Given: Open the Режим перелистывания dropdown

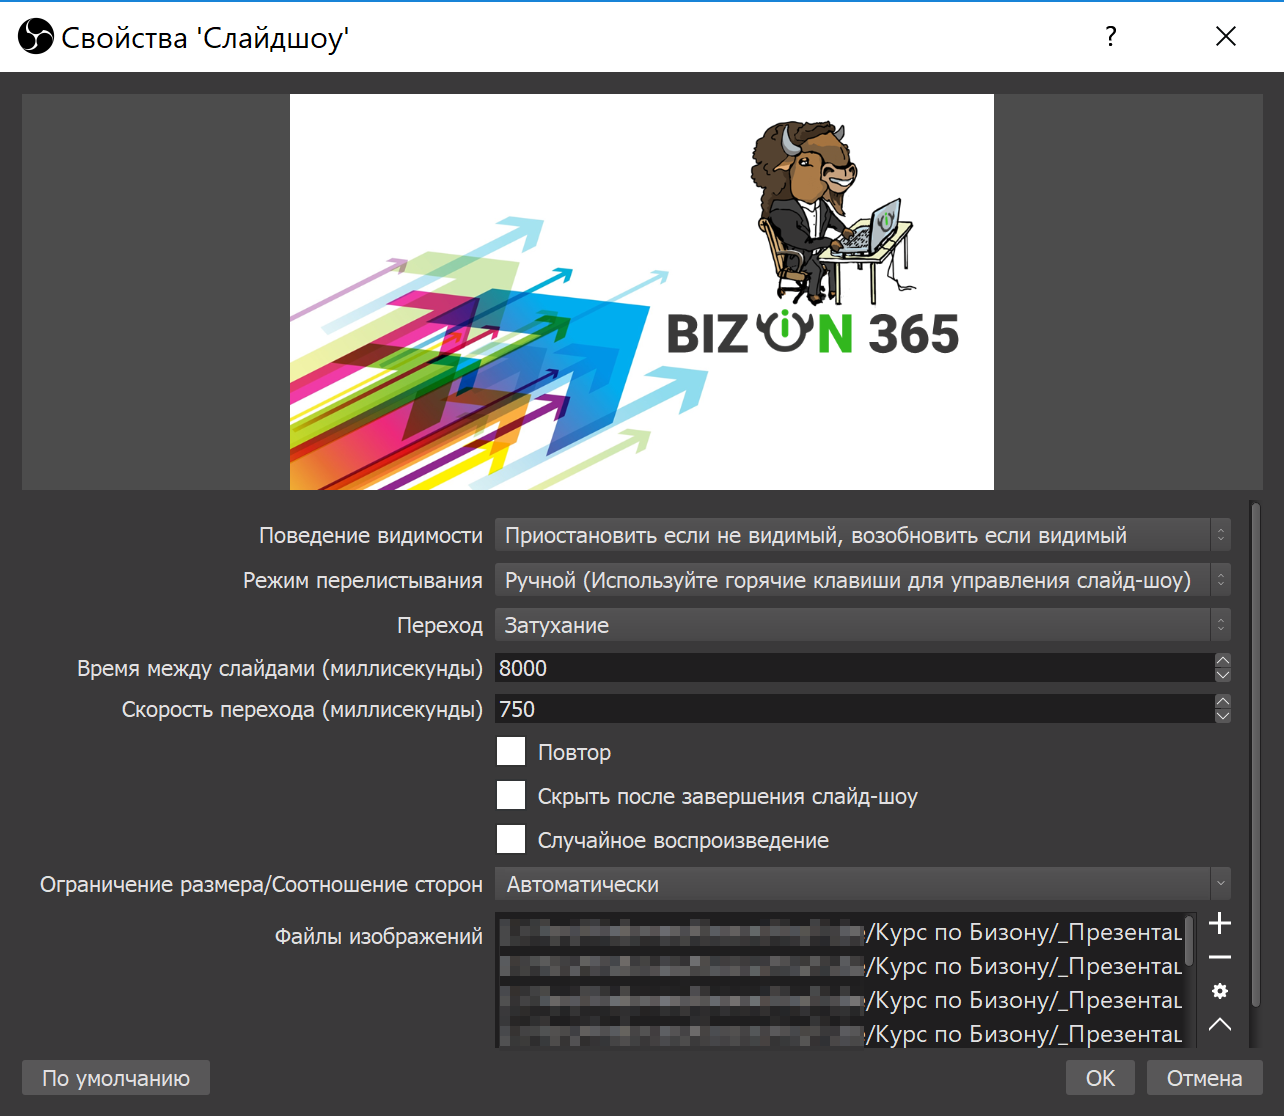Looking at the screenshot, I should [861, 580].
